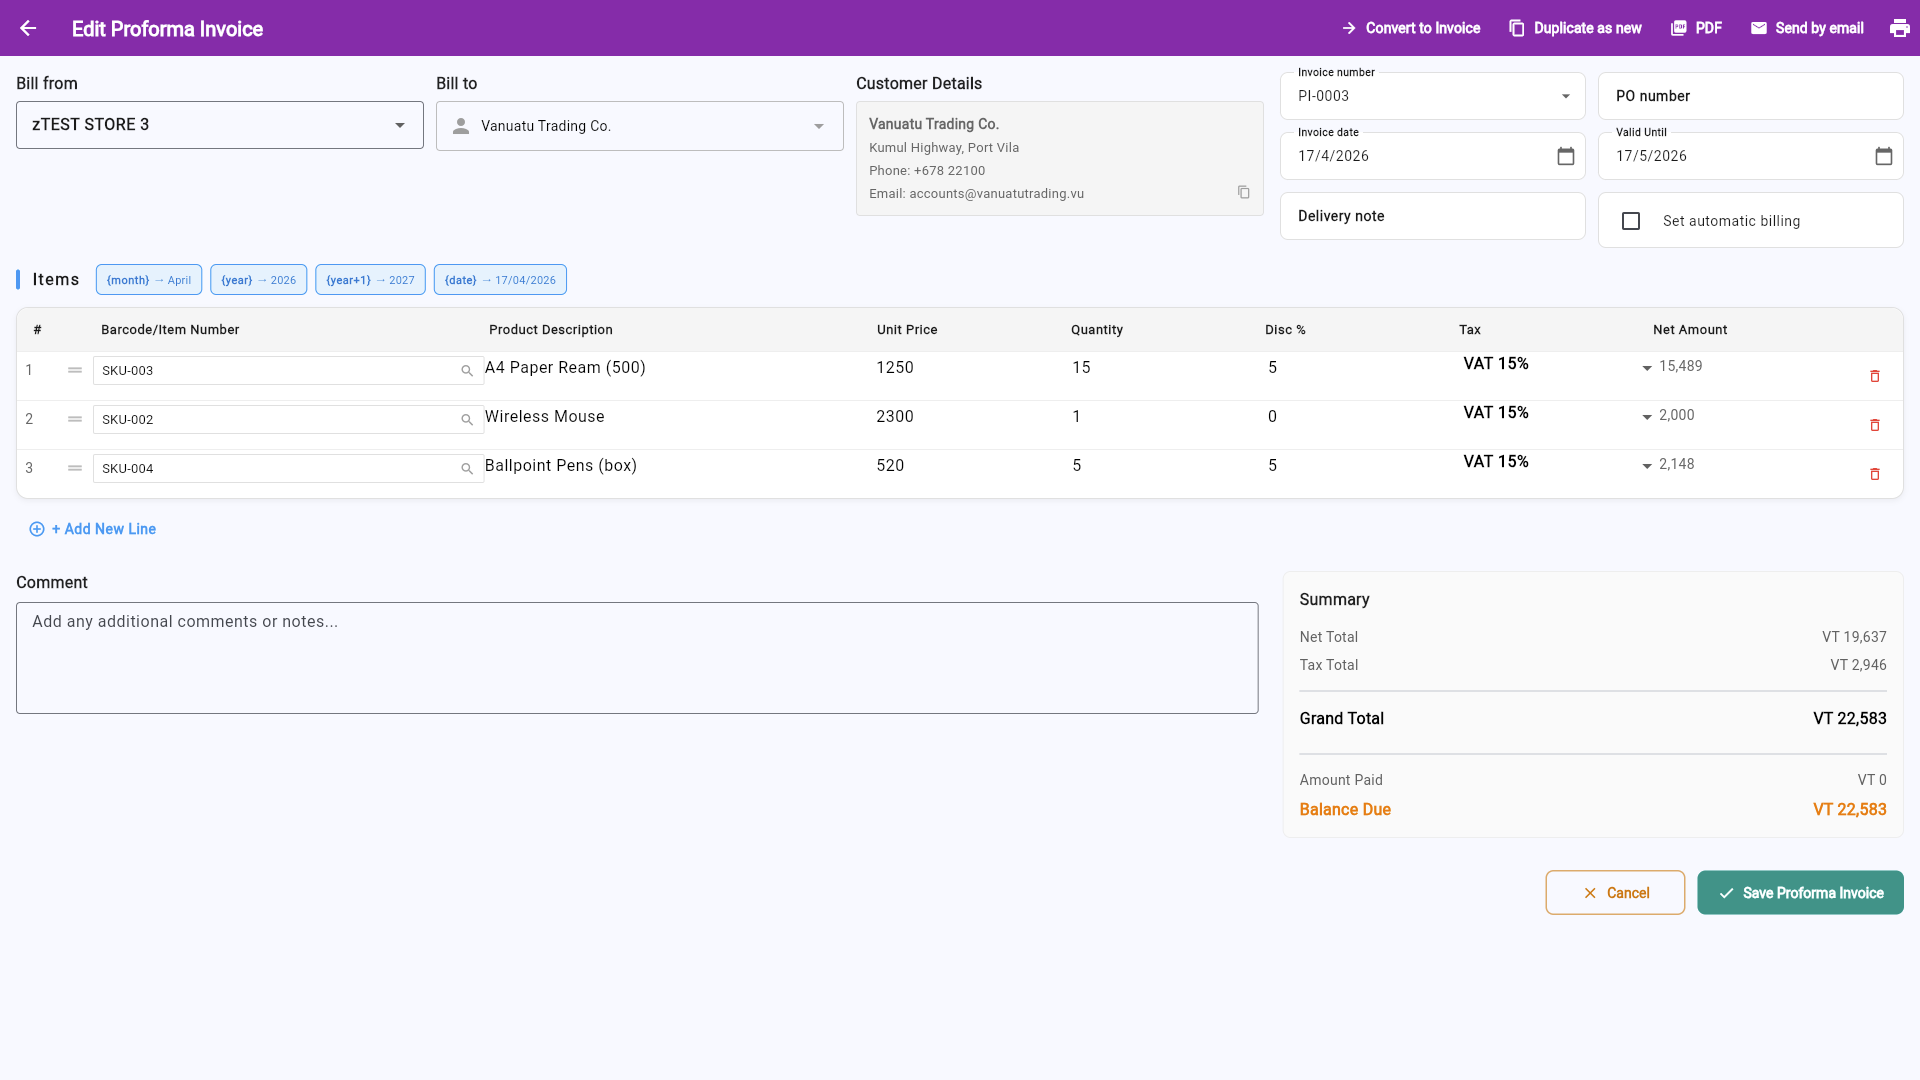Go back using the arrow icon
This screenshot has width=1920, height=1080.
click(x=28, y=28)
